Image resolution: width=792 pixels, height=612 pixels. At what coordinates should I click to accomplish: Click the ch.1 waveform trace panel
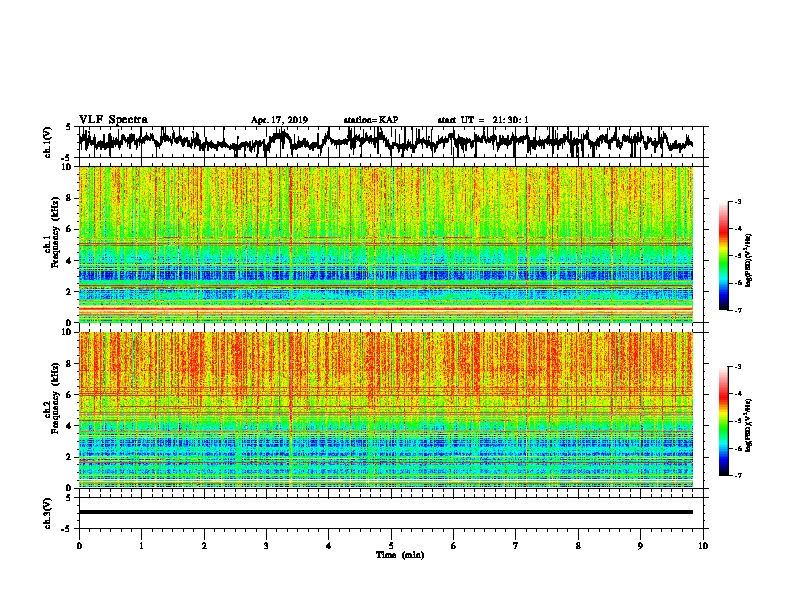(391, 142)
